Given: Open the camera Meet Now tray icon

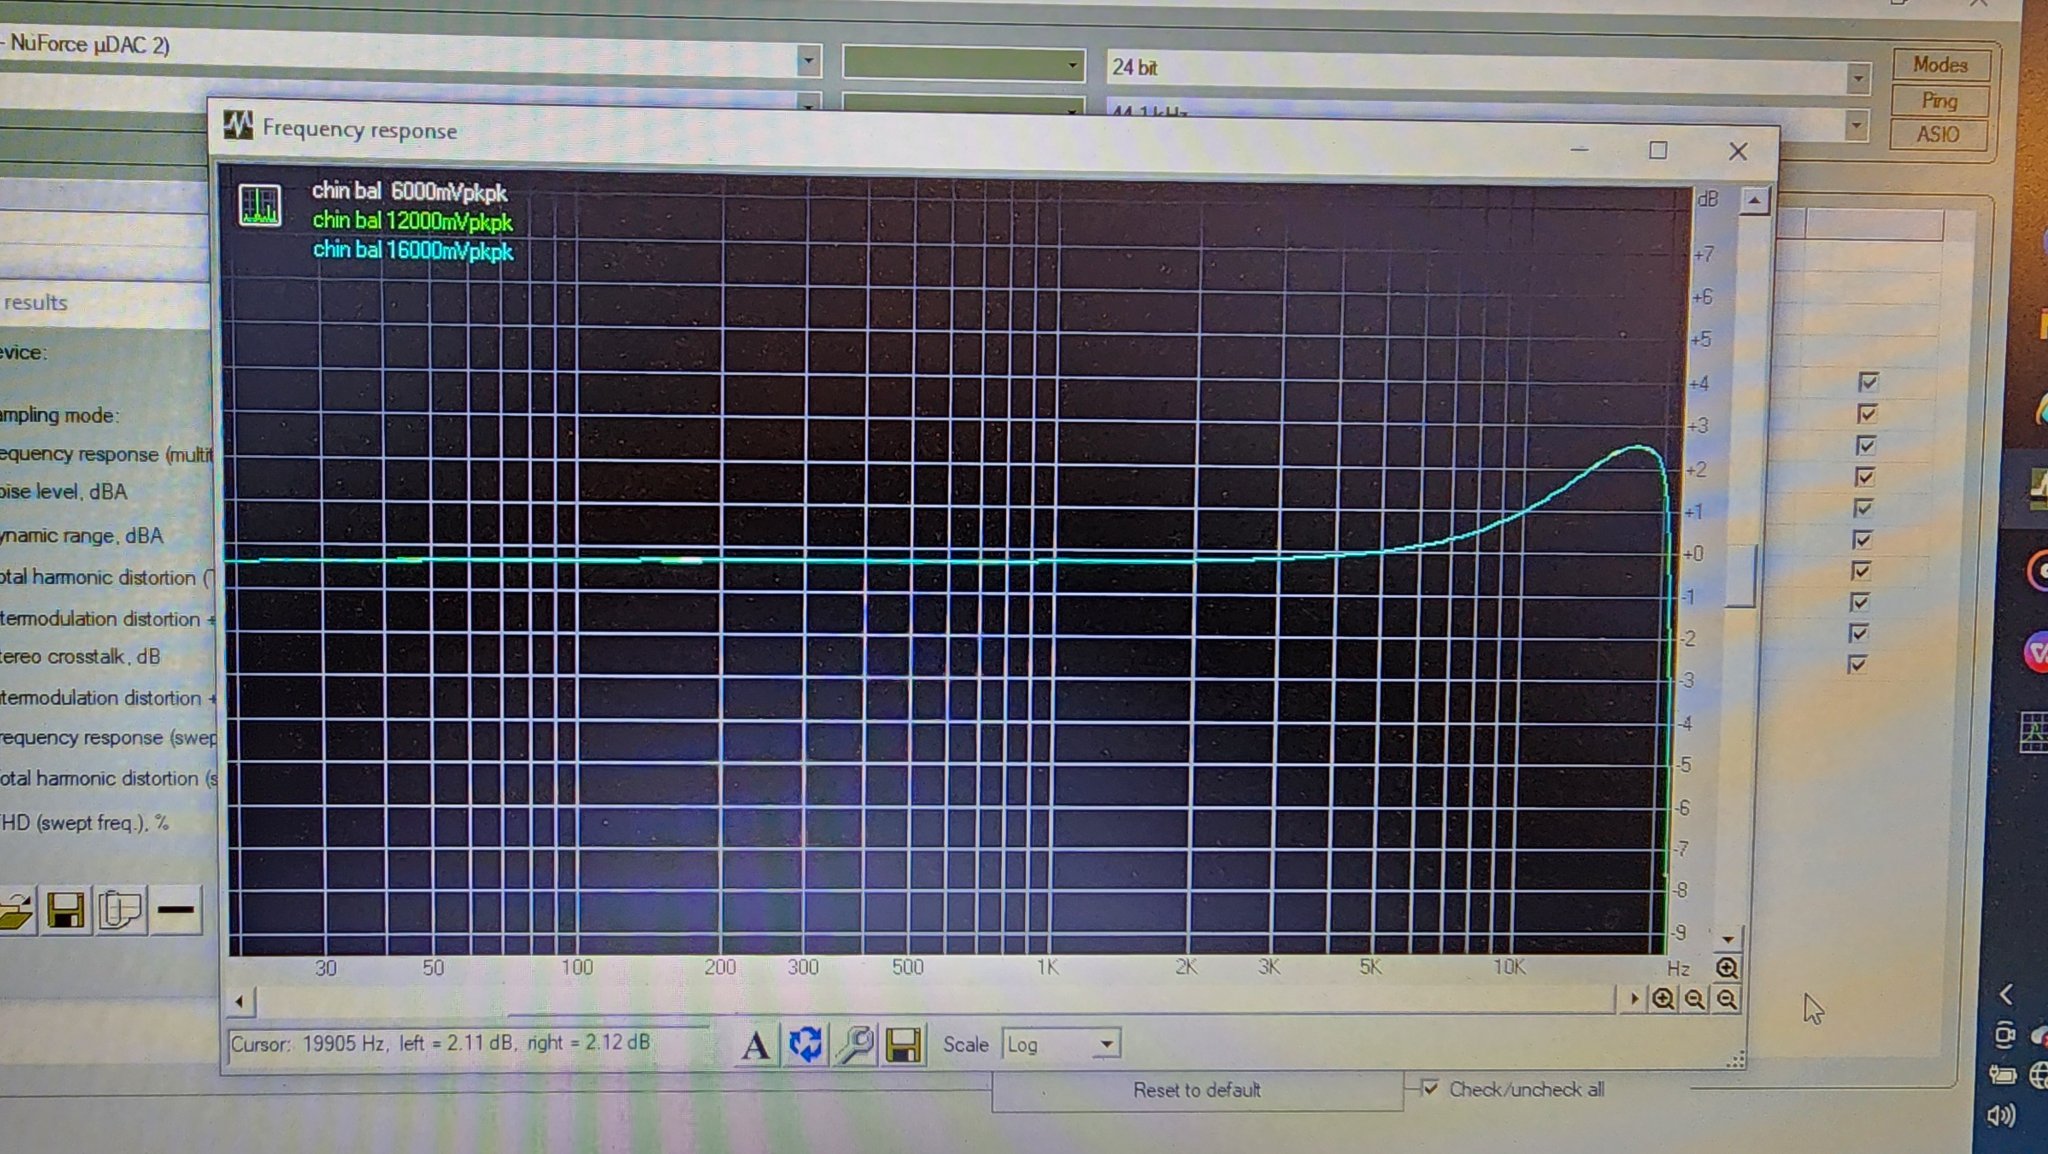Looking at the screenshot, I should click(x=2004, y=1035).
